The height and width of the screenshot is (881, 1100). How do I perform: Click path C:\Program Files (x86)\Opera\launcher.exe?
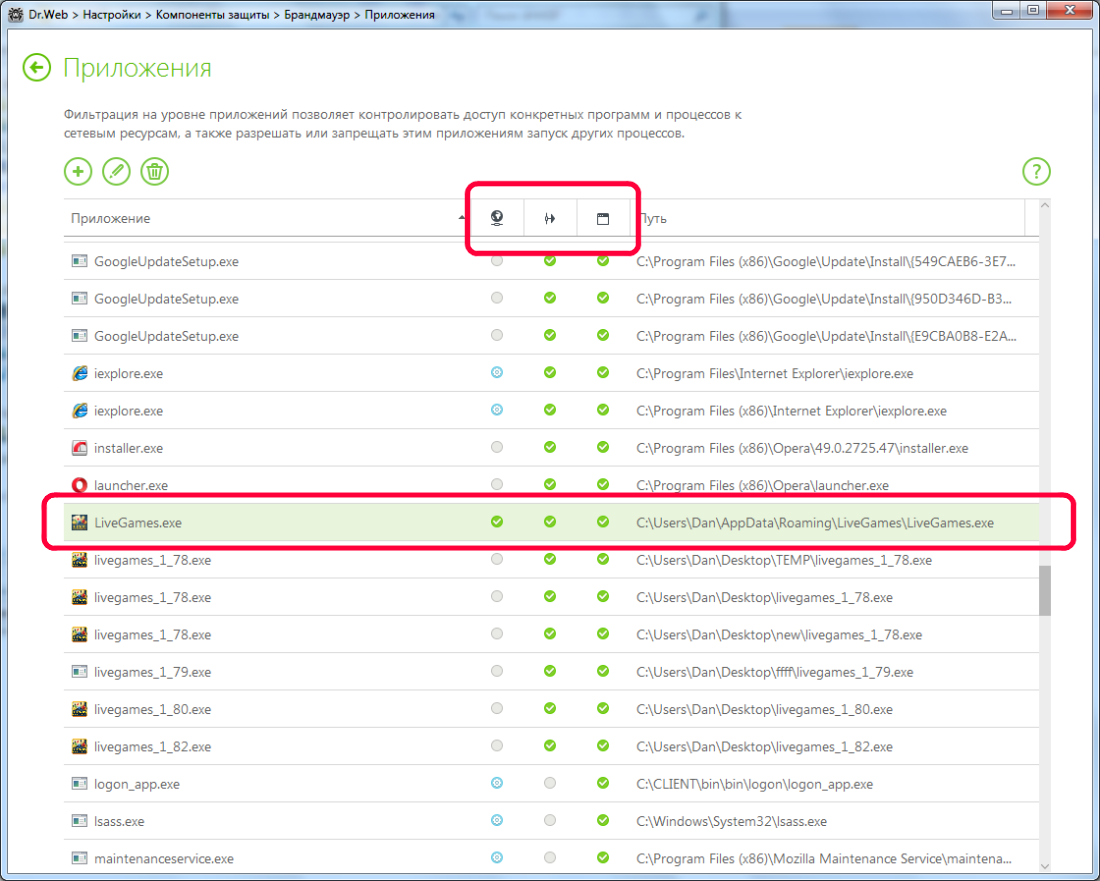pos(762,485)
